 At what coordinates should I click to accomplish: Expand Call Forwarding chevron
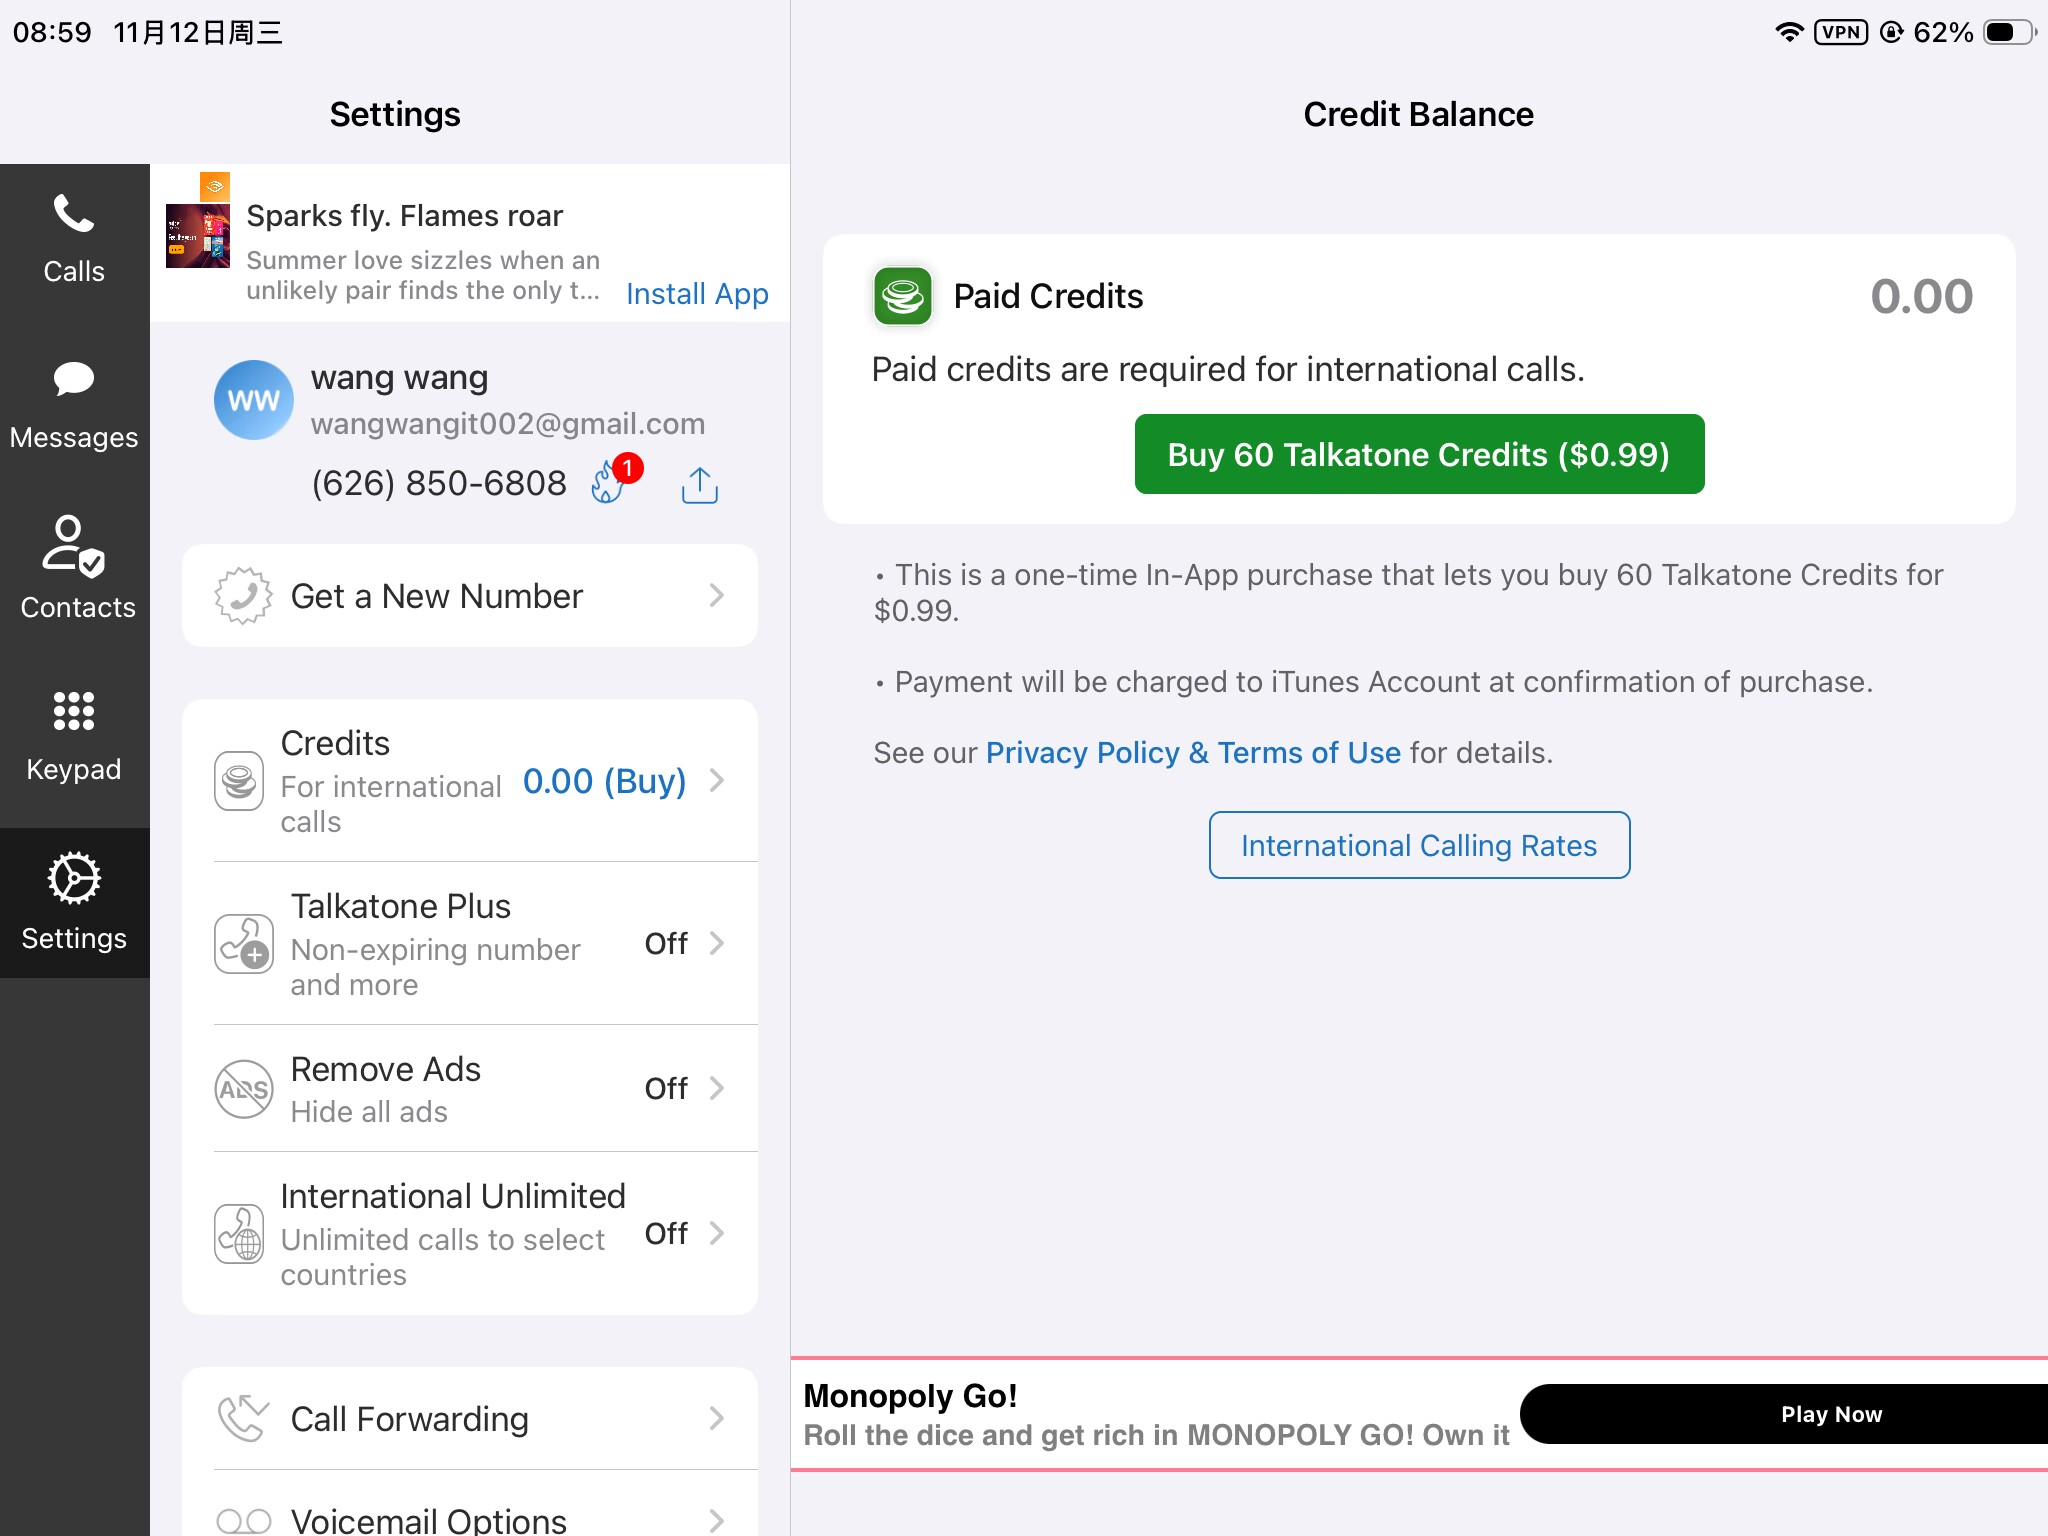(x=717, y=1418)
